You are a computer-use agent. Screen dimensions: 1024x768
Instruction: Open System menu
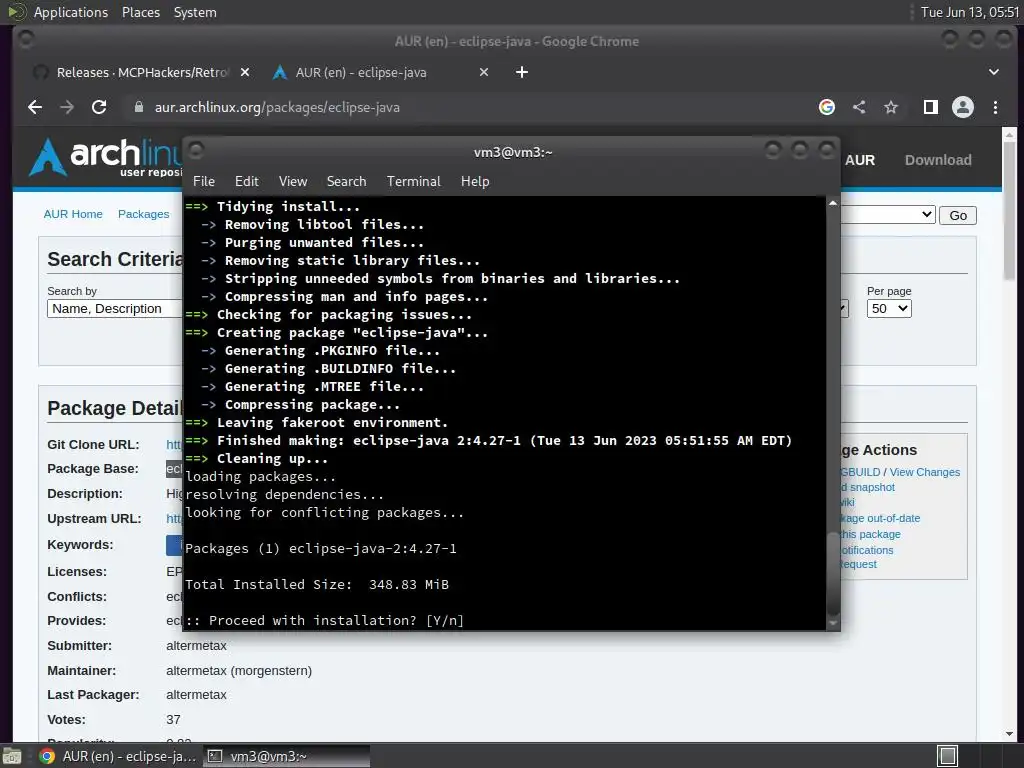(x=195, y=12)
